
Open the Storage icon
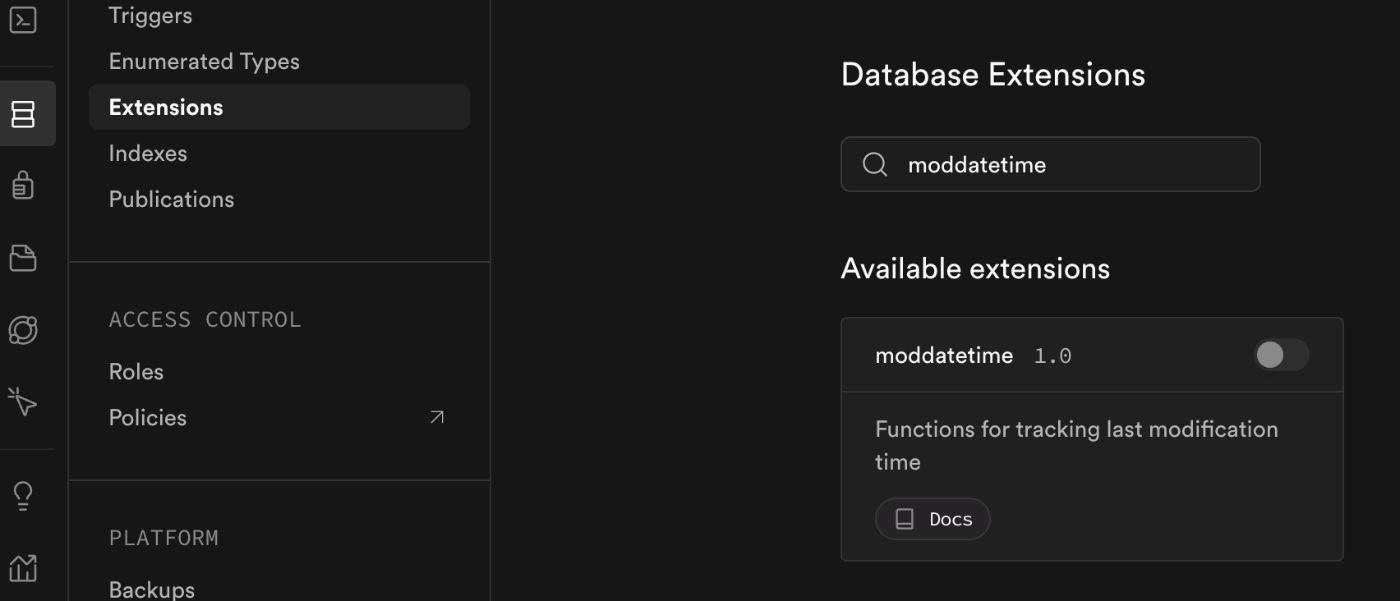(x=22, y=257)
